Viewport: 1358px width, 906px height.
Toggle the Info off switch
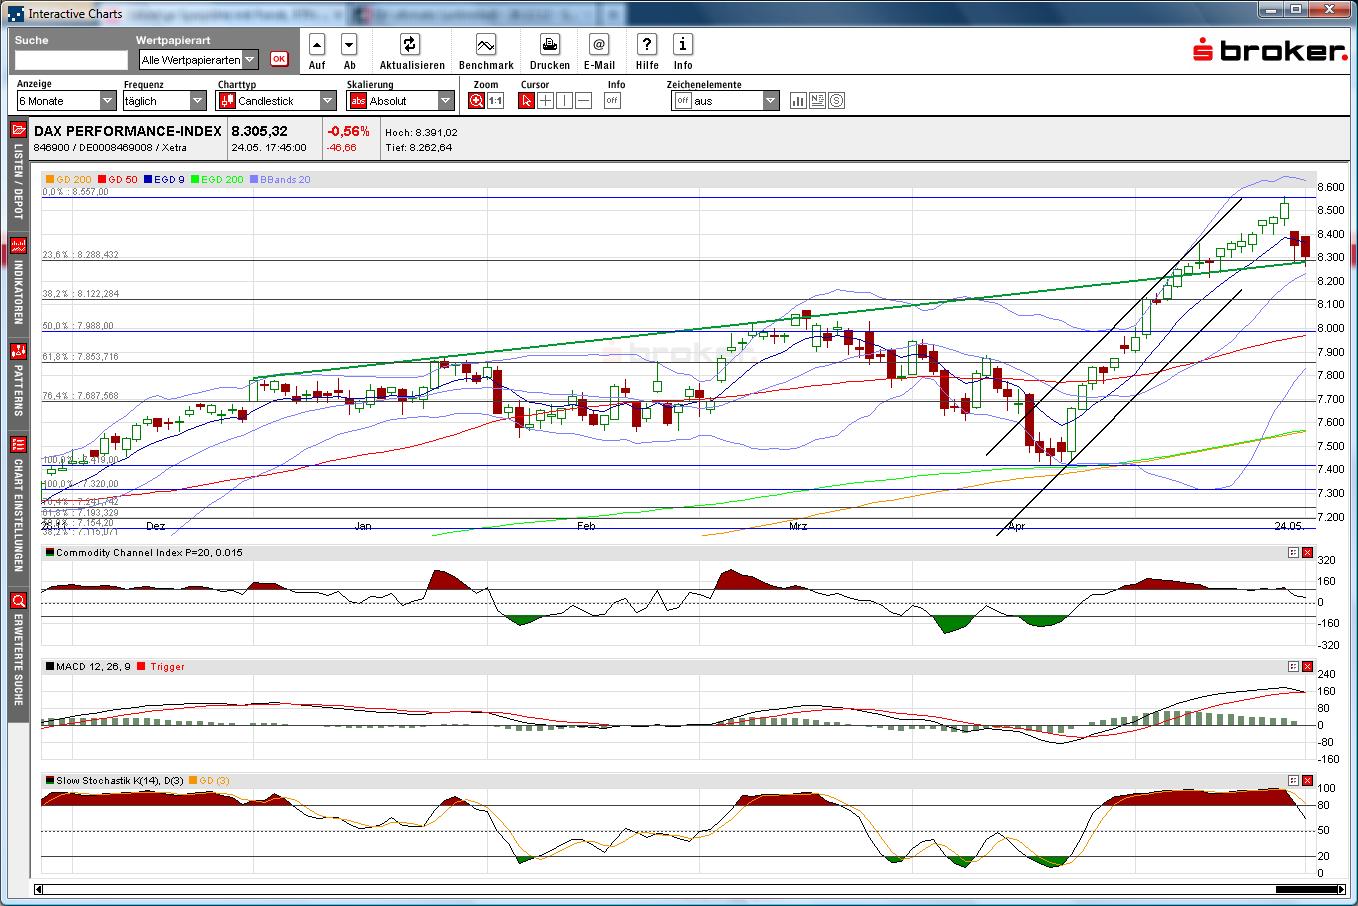[x=611, y=100]
